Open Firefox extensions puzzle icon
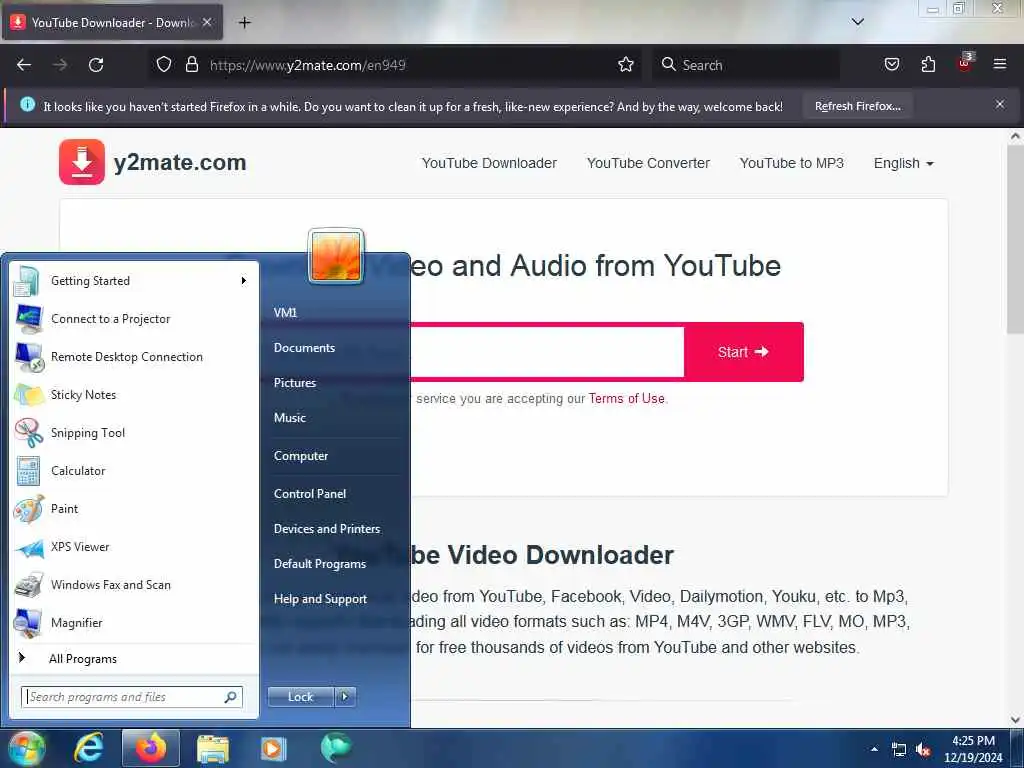Viewport: 1024px width, 768px height. pos(928,65)
